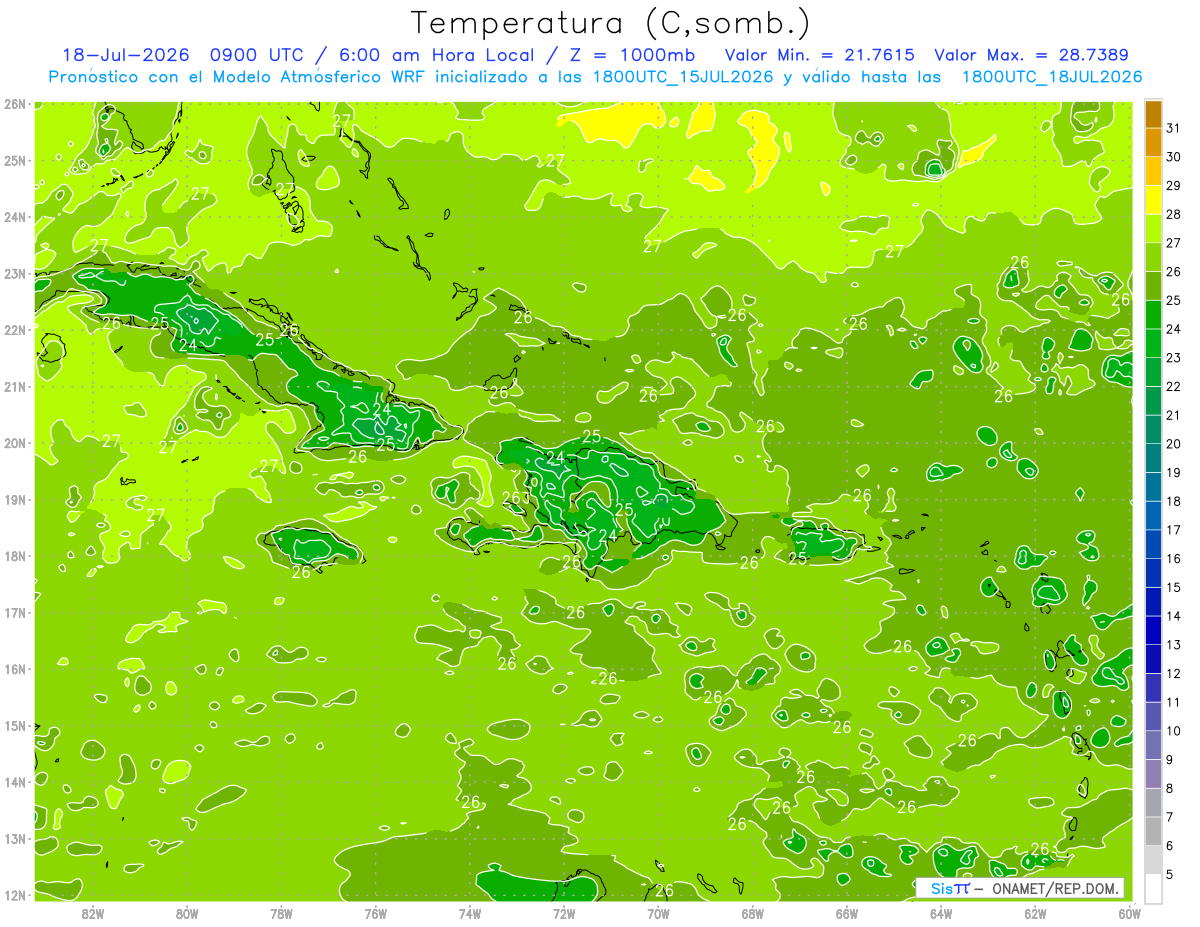
Task: Click the '76W' longitude axis label
Action: 376,913
